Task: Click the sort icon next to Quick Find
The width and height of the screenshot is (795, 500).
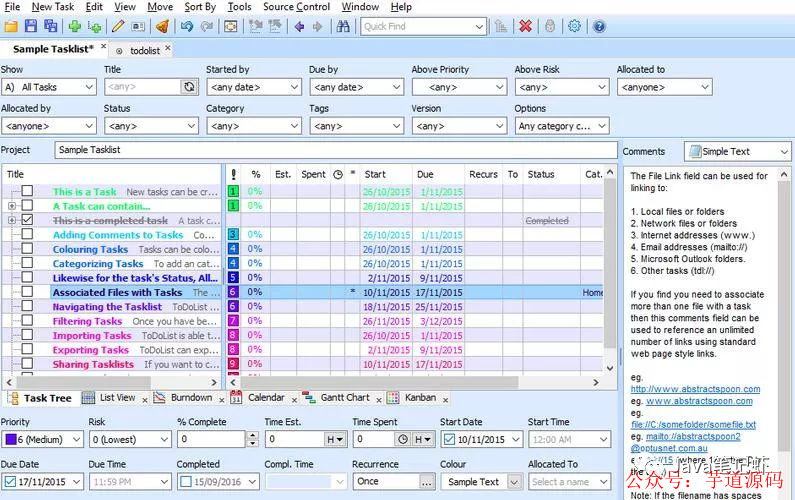Action: 500,26
